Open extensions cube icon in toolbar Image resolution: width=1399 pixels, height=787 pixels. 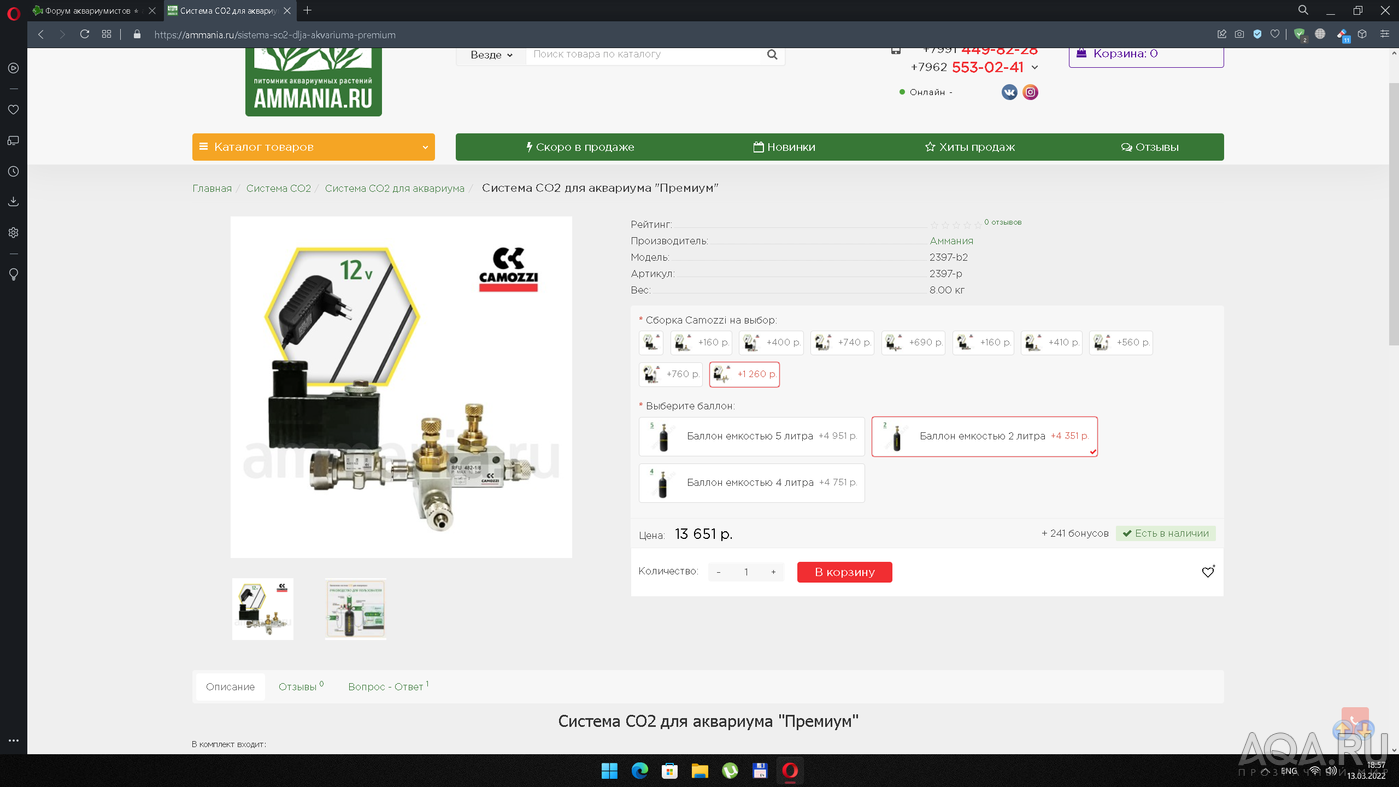(x=1363, y=34)
